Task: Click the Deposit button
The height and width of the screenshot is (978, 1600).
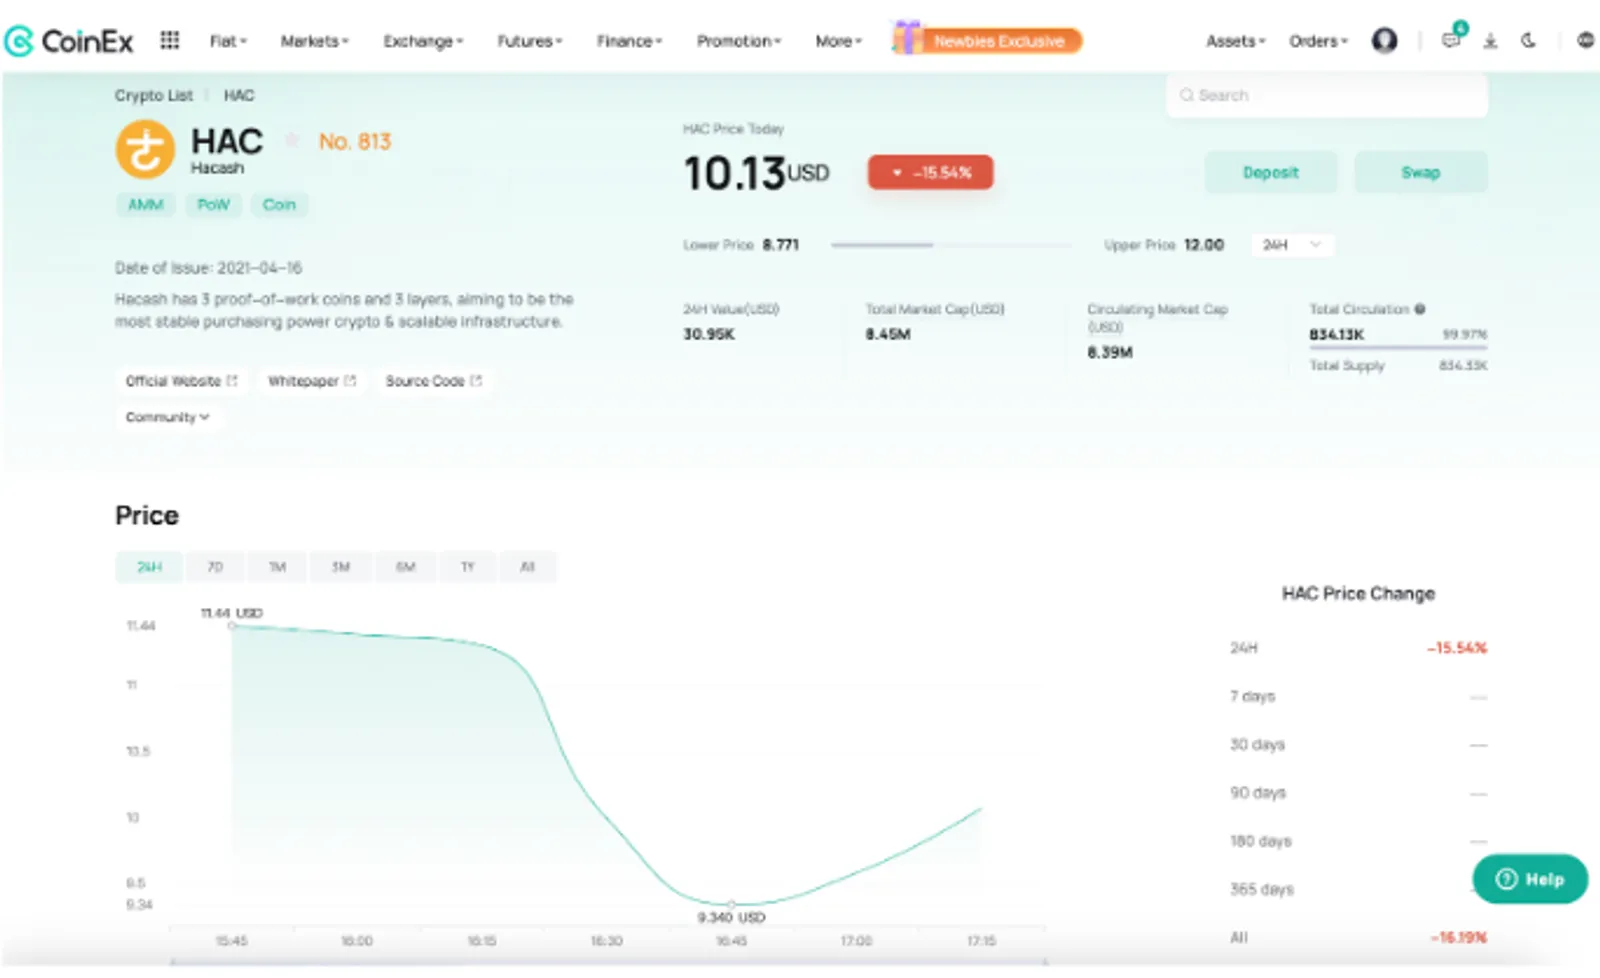Action: pyautogui.click(x=1270, y=172)
